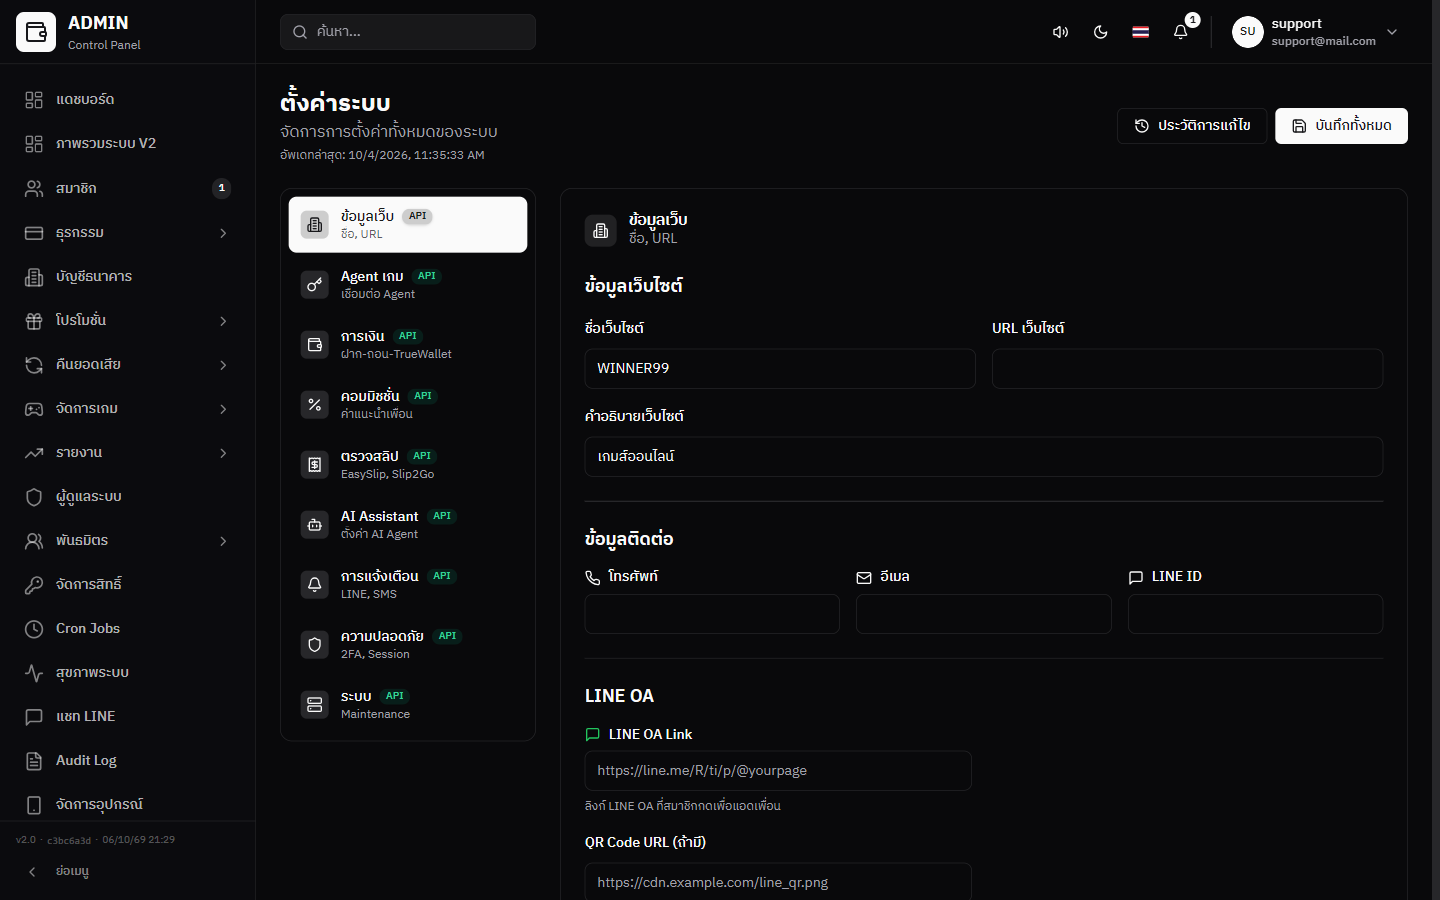The image size is (1440, 900).
Task: Click the ADMIN wallet logo icon
Action: pos(36,32)
